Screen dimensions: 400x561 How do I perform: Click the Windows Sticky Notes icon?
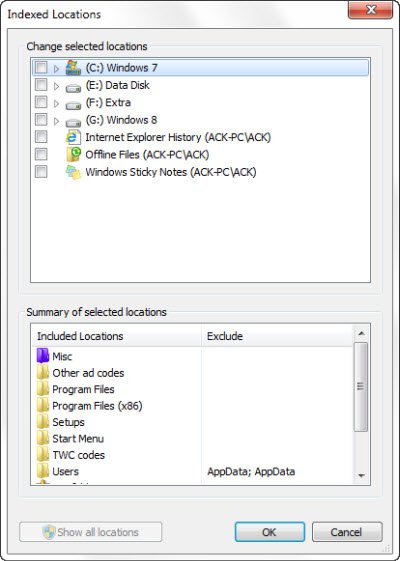point(73,172)
